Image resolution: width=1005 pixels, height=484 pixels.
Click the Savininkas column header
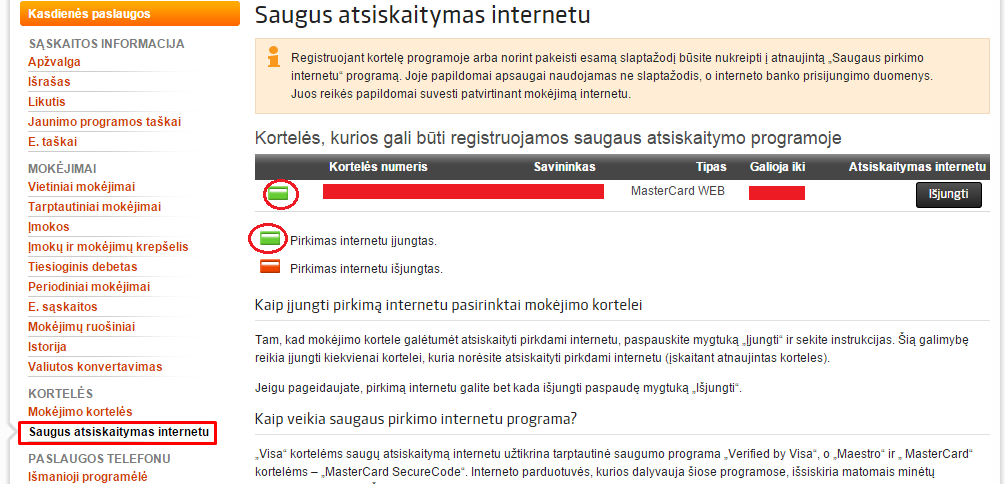(565, 167)
